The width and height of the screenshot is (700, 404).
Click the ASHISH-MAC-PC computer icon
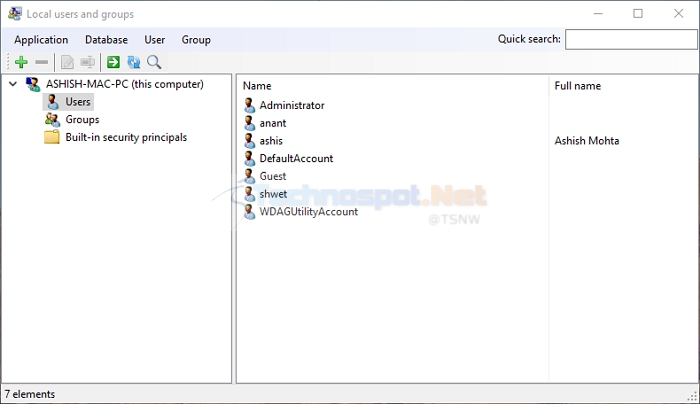pyautogui.click(x=33, y=84)
